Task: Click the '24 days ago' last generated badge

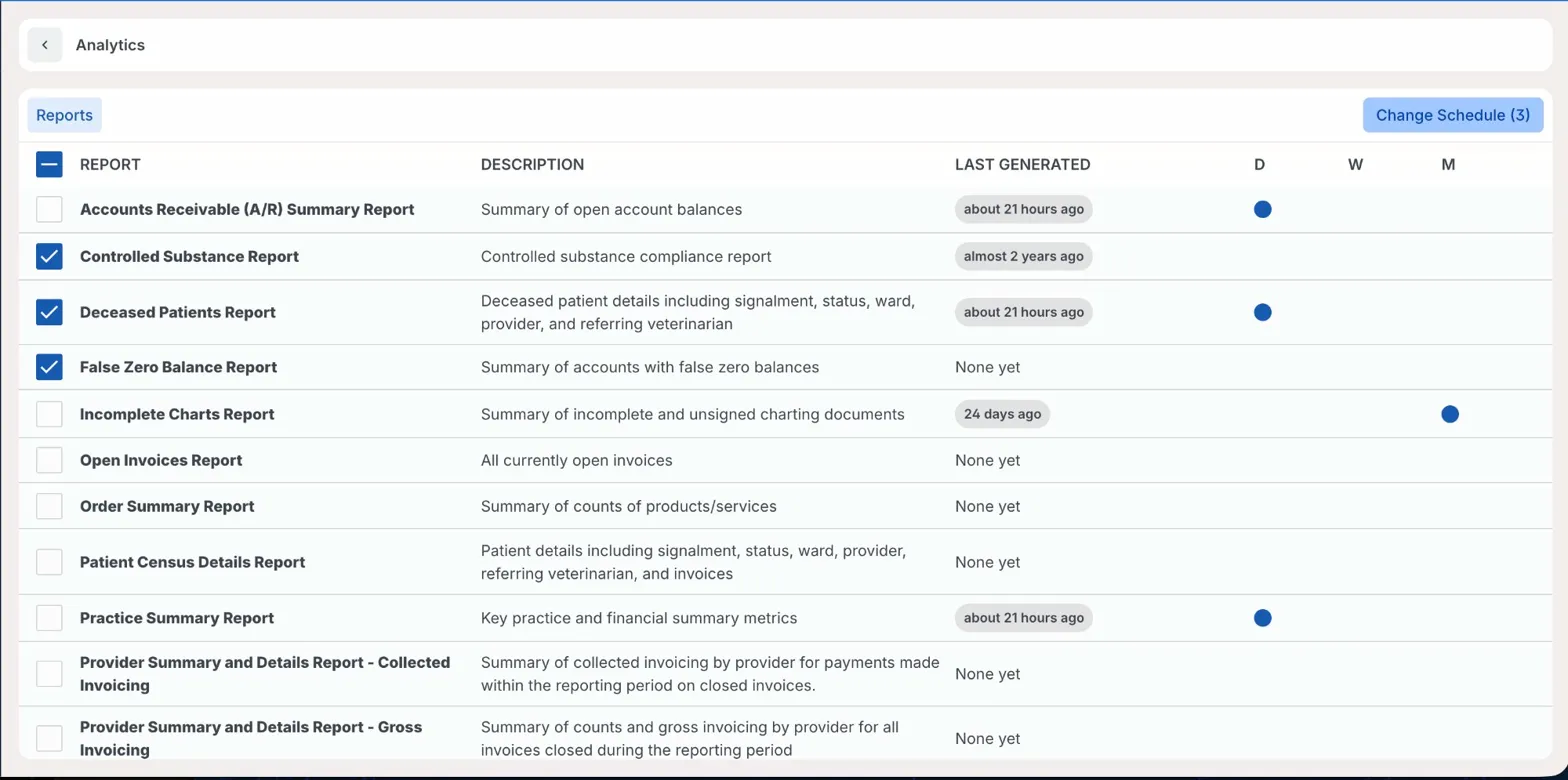Action: click(1002, 414)
